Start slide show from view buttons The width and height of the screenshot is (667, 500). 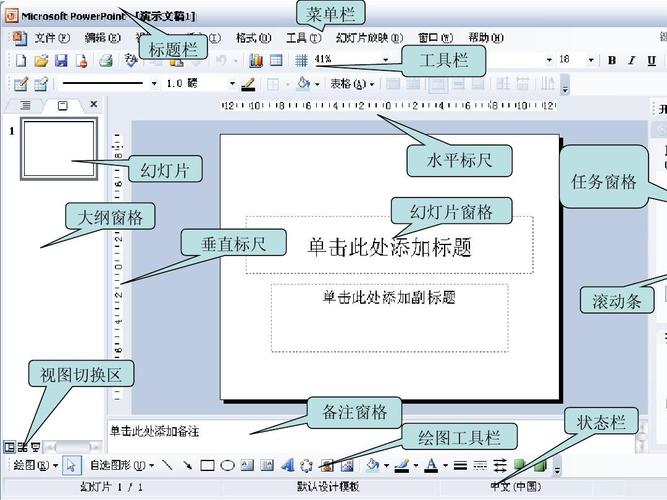(x=36, y=447)
